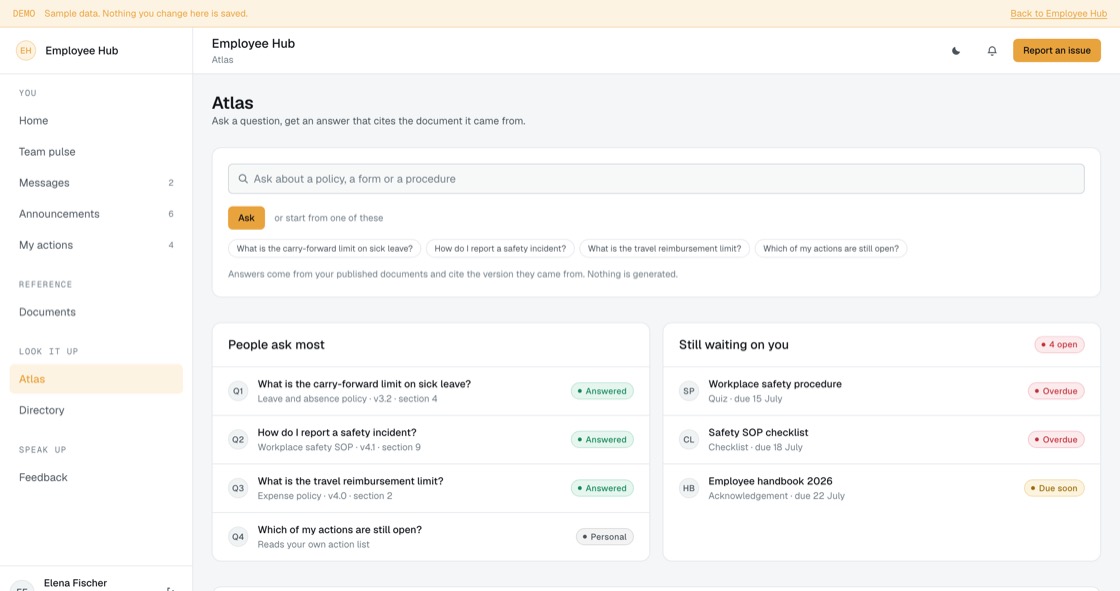Toggle dark mode moon icon

(956, 51)
